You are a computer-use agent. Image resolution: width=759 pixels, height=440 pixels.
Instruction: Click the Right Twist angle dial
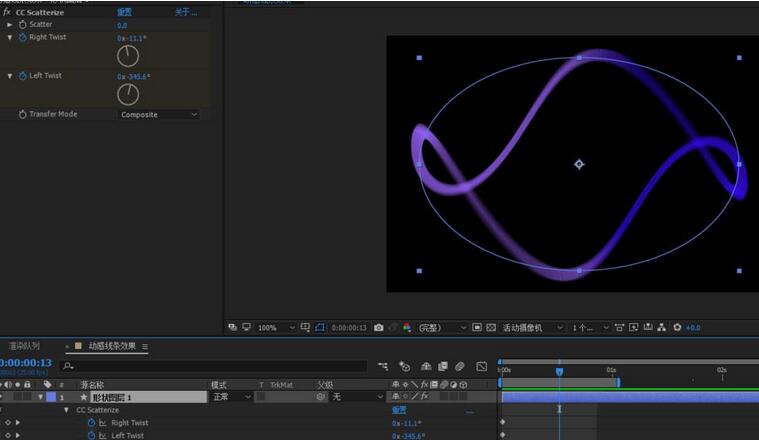(128, 56)
